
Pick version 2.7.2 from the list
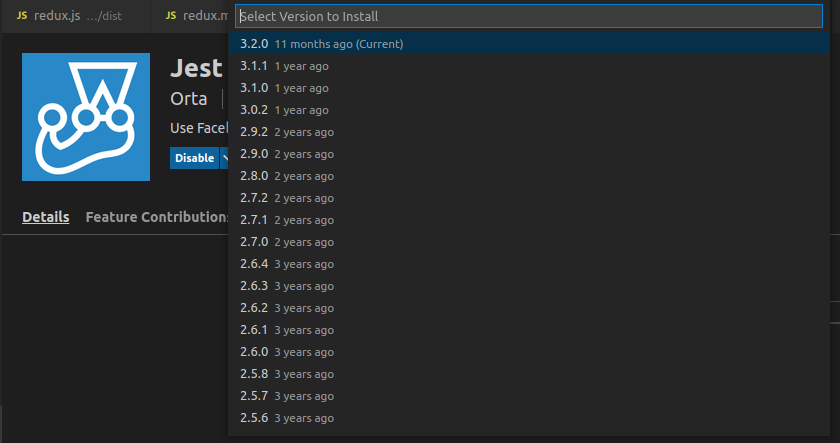[x=529, y=198]
